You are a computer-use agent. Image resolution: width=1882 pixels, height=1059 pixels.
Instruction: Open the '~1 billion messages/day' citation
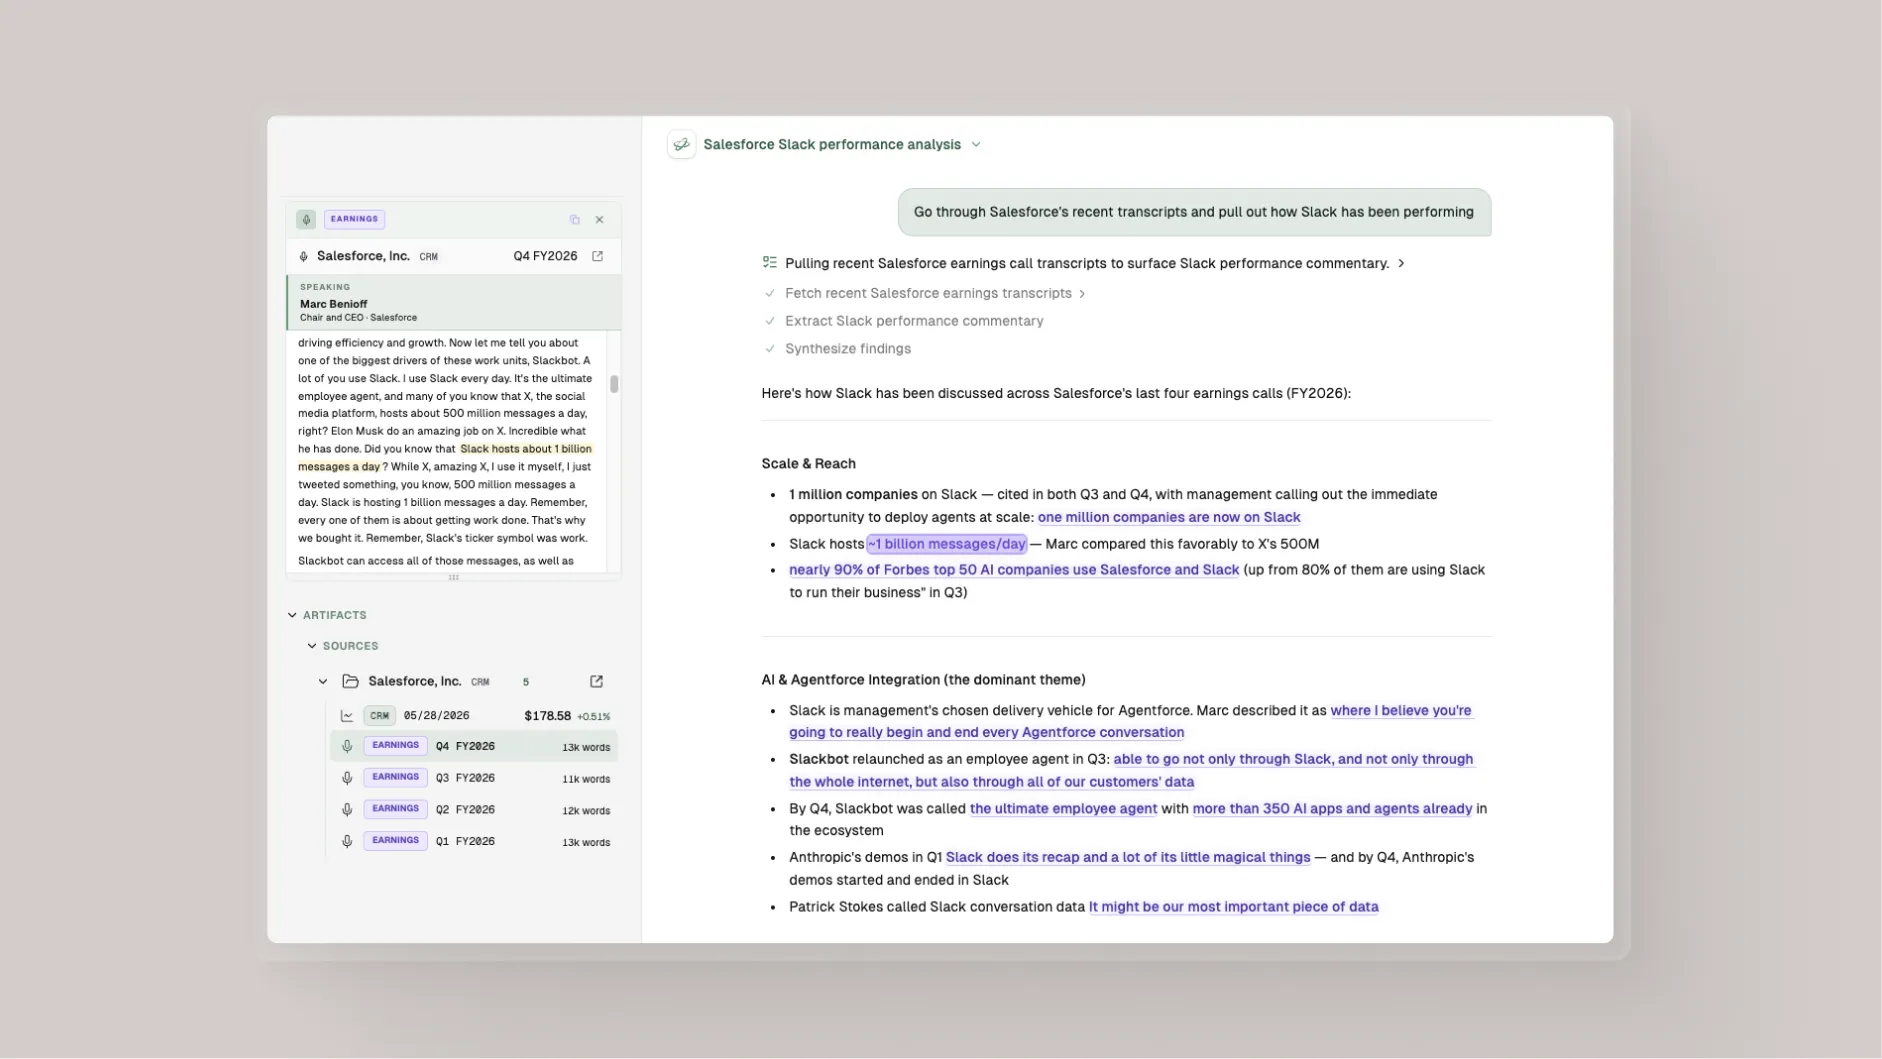pos(946,544)
